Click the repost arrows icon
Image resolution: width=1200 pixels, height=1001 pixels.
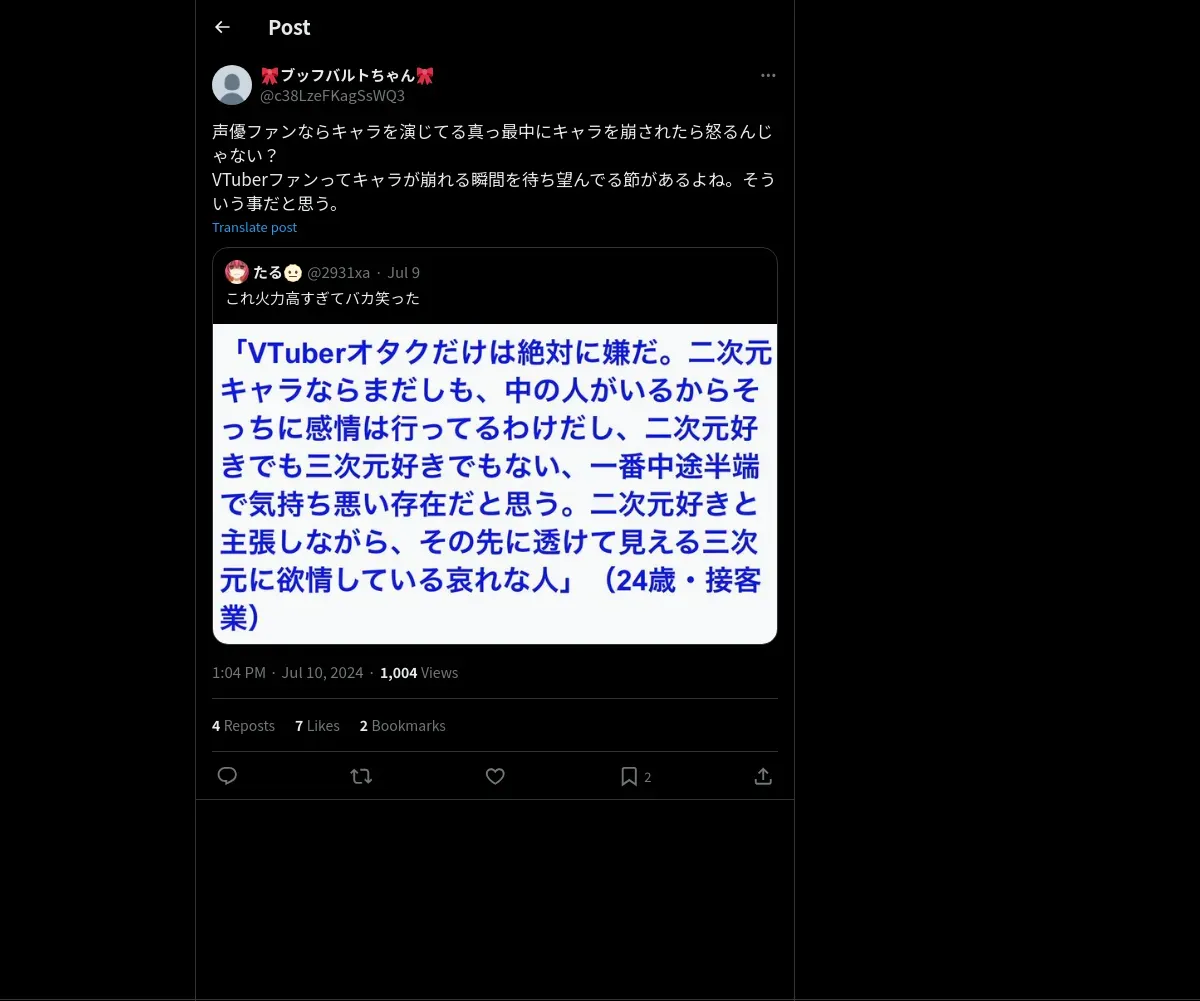361,776
